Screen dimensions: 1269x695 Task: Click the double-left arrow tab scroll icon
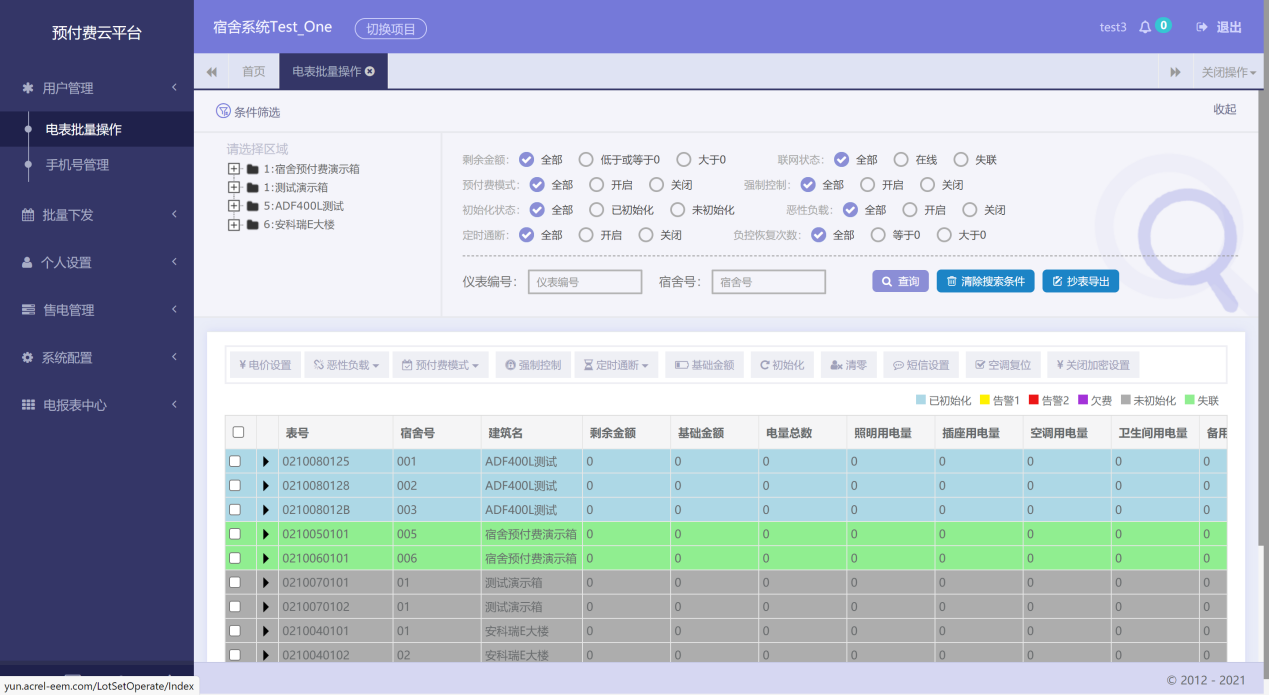coord(211,72)
